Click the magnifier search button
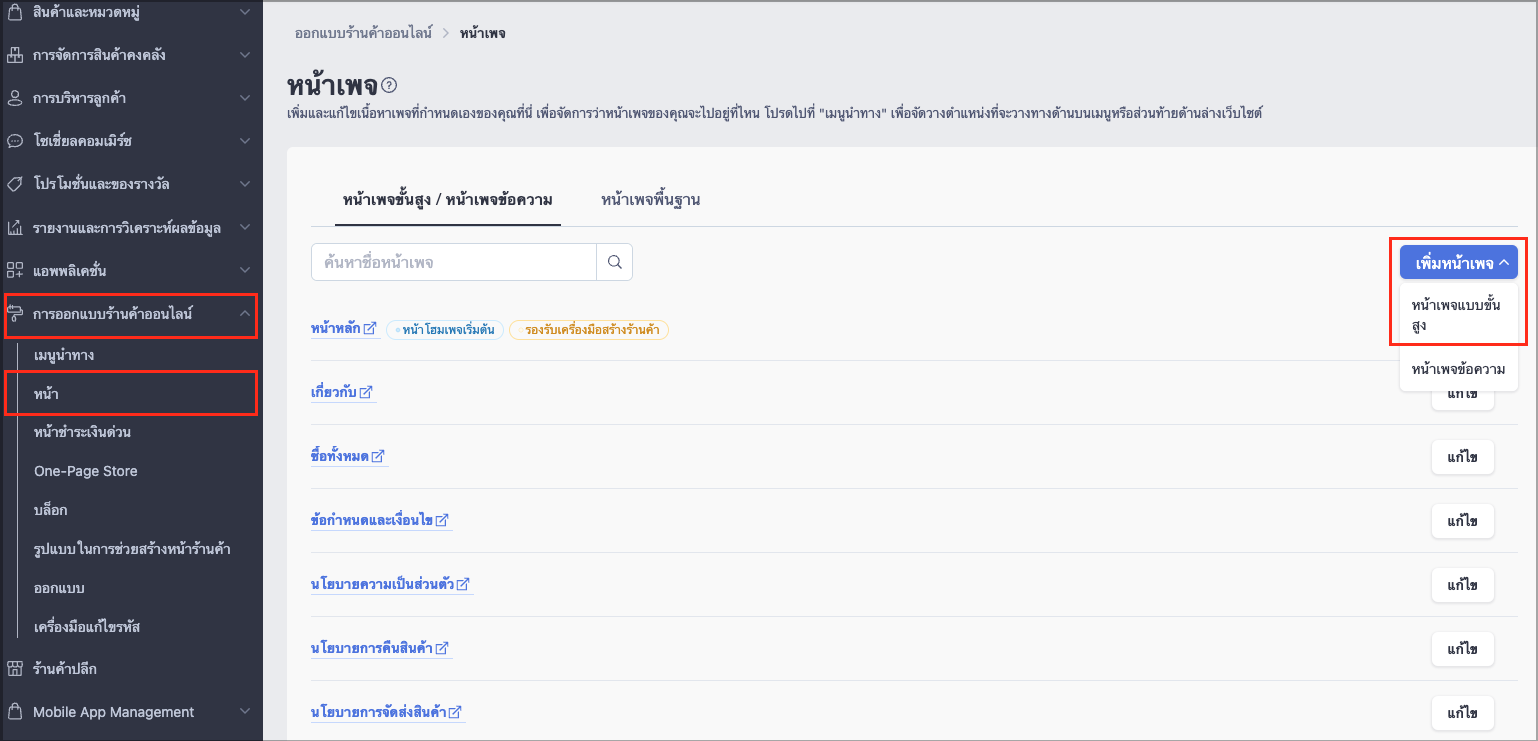This screenshot has width=1538, height=741. (x=615, y=262)
